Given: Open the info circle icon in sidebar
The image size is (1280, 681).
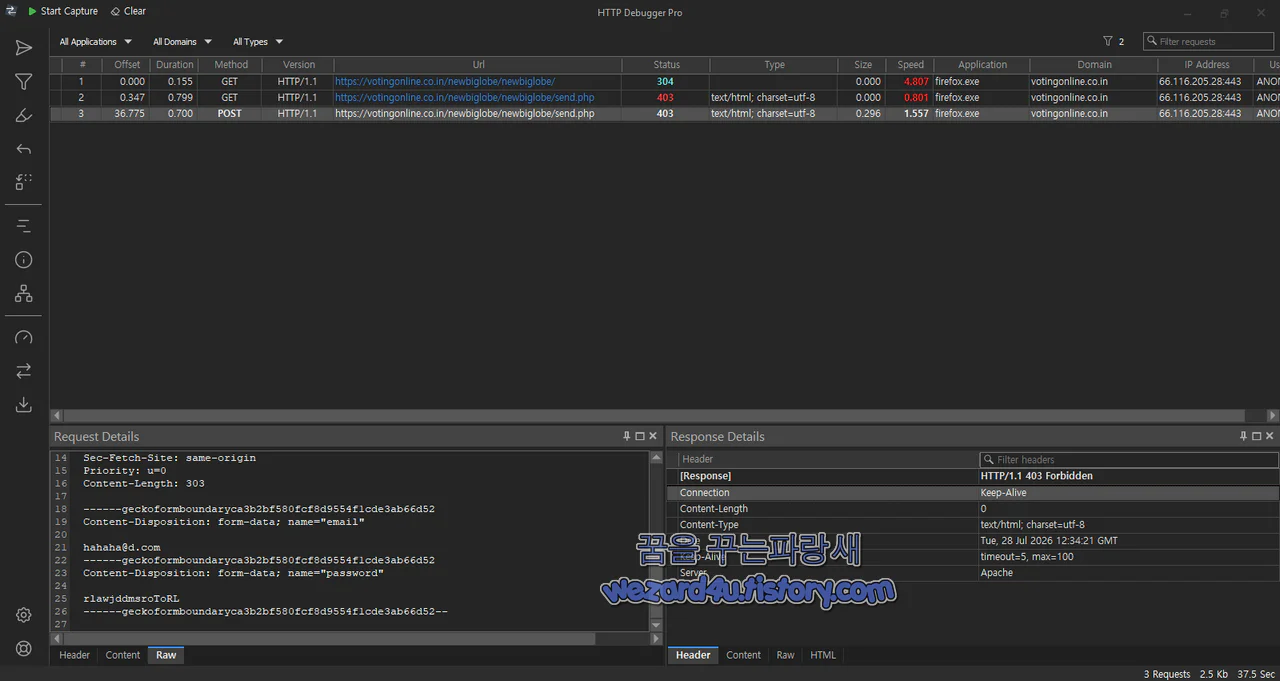Looking at the screenshot, I should (x=24, y=260).
